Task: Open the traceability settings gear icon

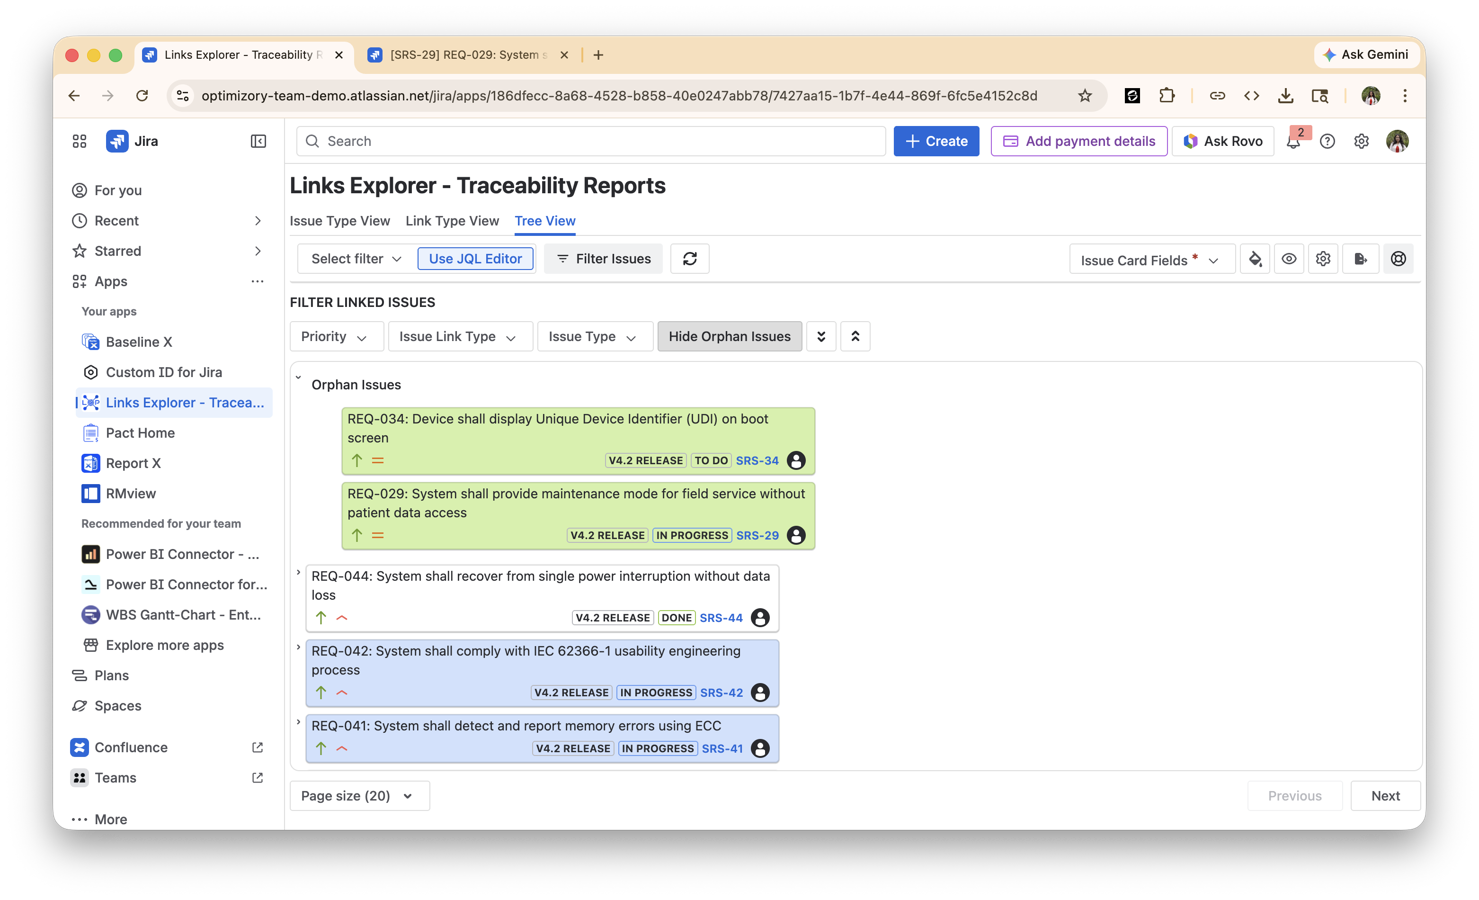Action: (x=1323, y=258)
